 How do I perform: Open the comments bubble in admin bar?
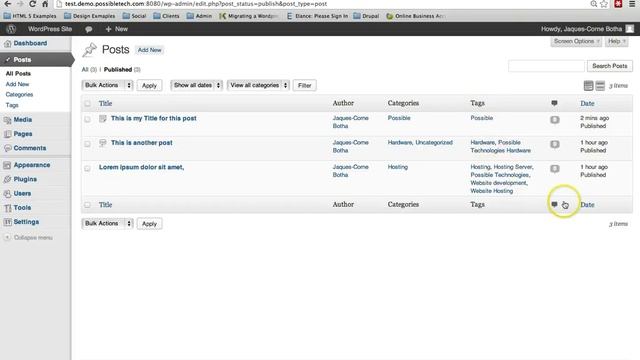[89, 29]
